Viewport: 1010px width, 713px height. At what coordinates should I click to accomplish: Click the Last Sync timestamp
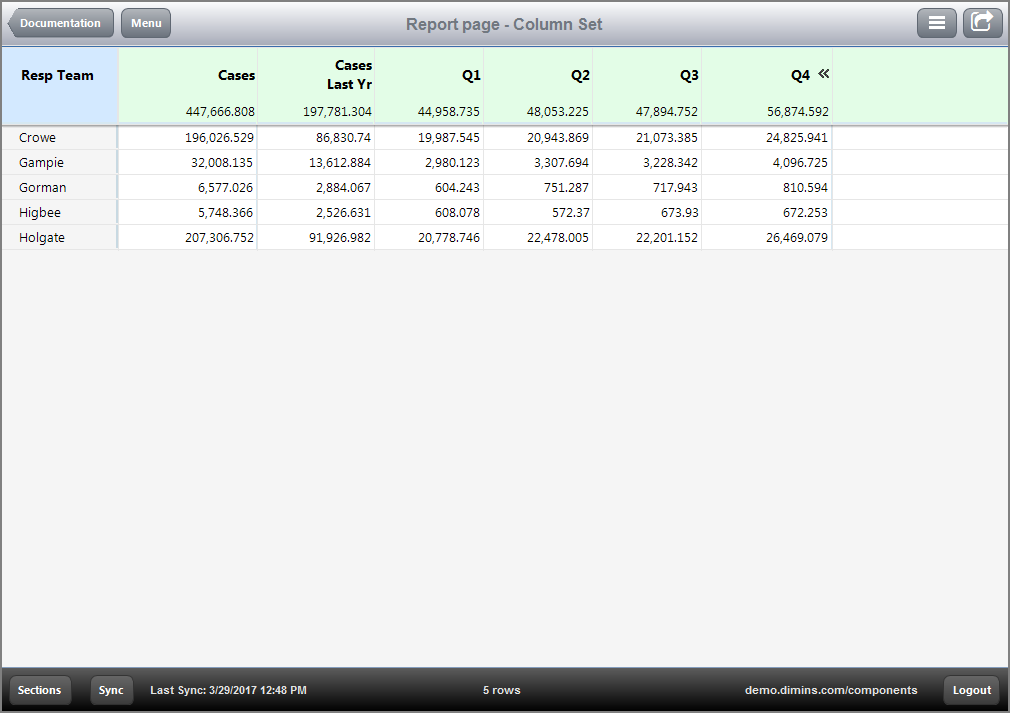(x=228, y=690)
